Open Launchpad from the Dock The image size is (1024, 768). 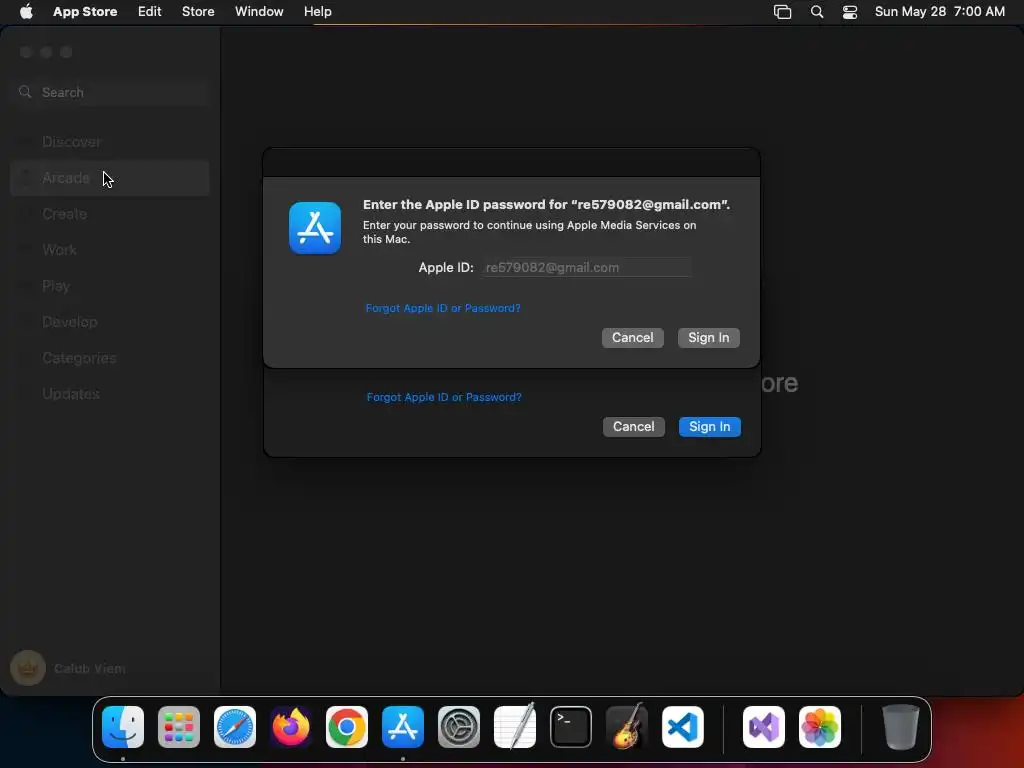[179, 727]
